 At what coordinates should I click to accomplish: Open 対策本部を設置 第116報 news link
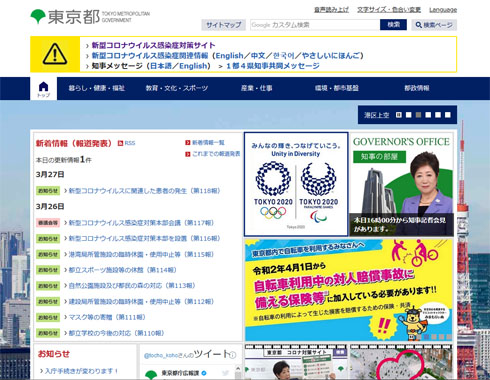pyautogui.click(x=144, y=239)
